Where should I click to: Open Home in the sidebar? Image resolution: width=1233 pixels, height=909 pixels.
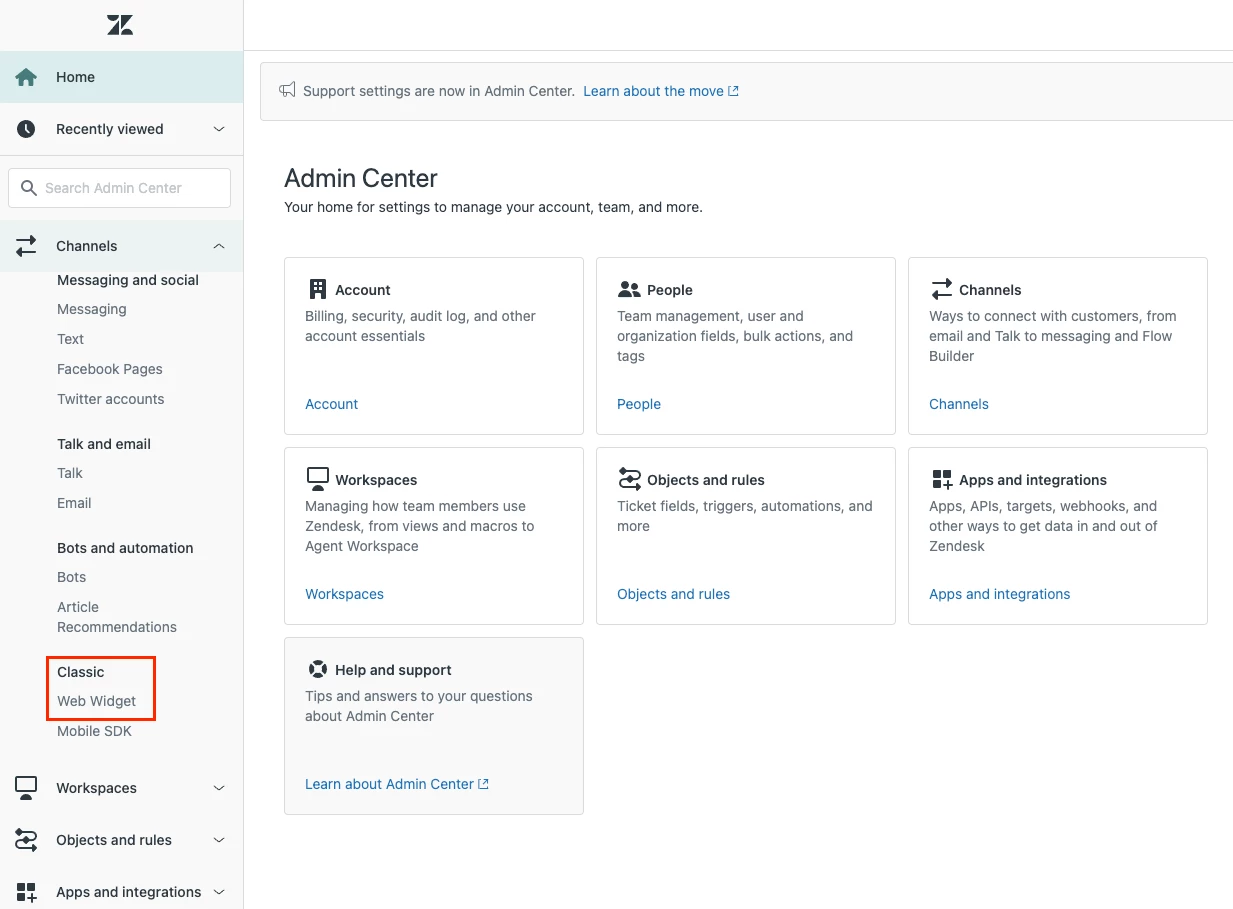pyautogui.click(x=121, y=77)
